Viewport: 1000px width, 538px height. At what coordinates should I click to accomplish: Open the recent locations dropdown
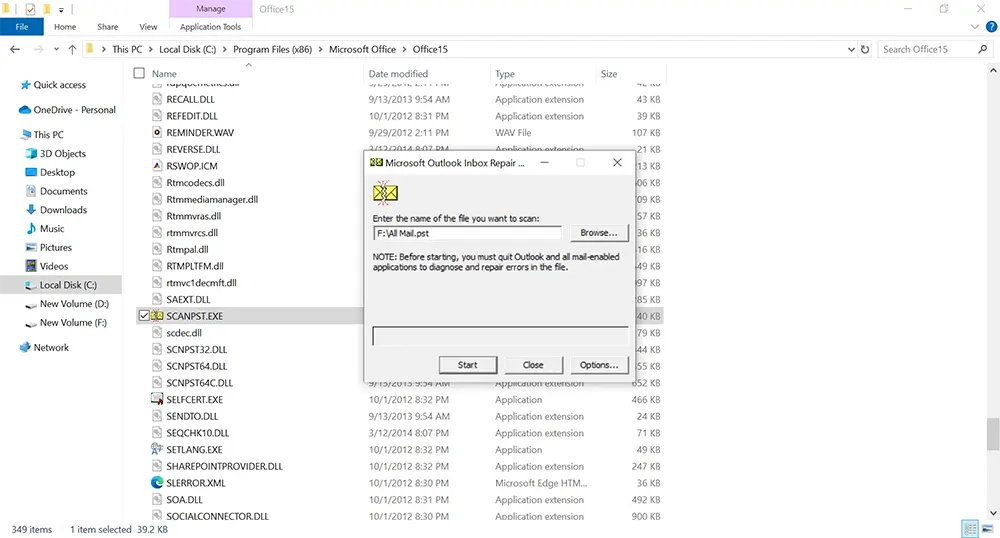(x=56, y=49)
